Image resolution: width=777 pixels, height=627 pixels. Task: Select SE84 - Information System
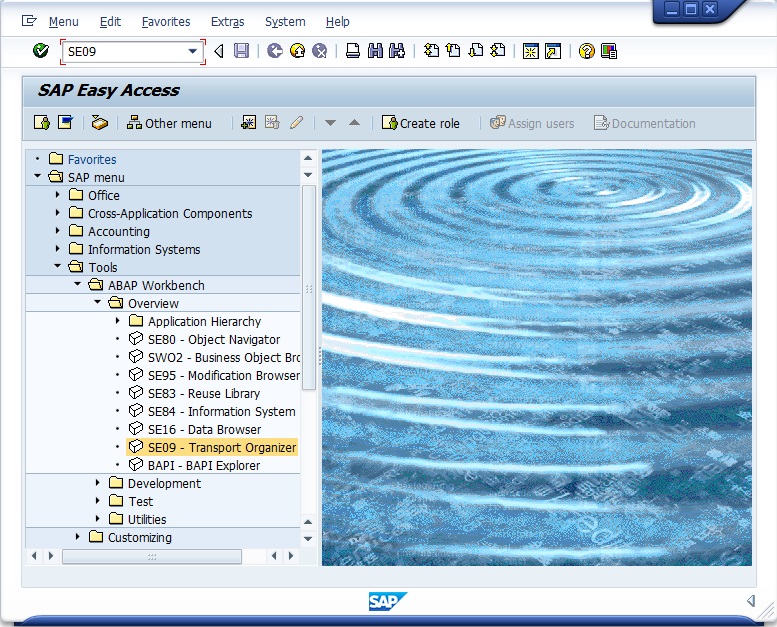pyautogui.click(x=222, y=411)
